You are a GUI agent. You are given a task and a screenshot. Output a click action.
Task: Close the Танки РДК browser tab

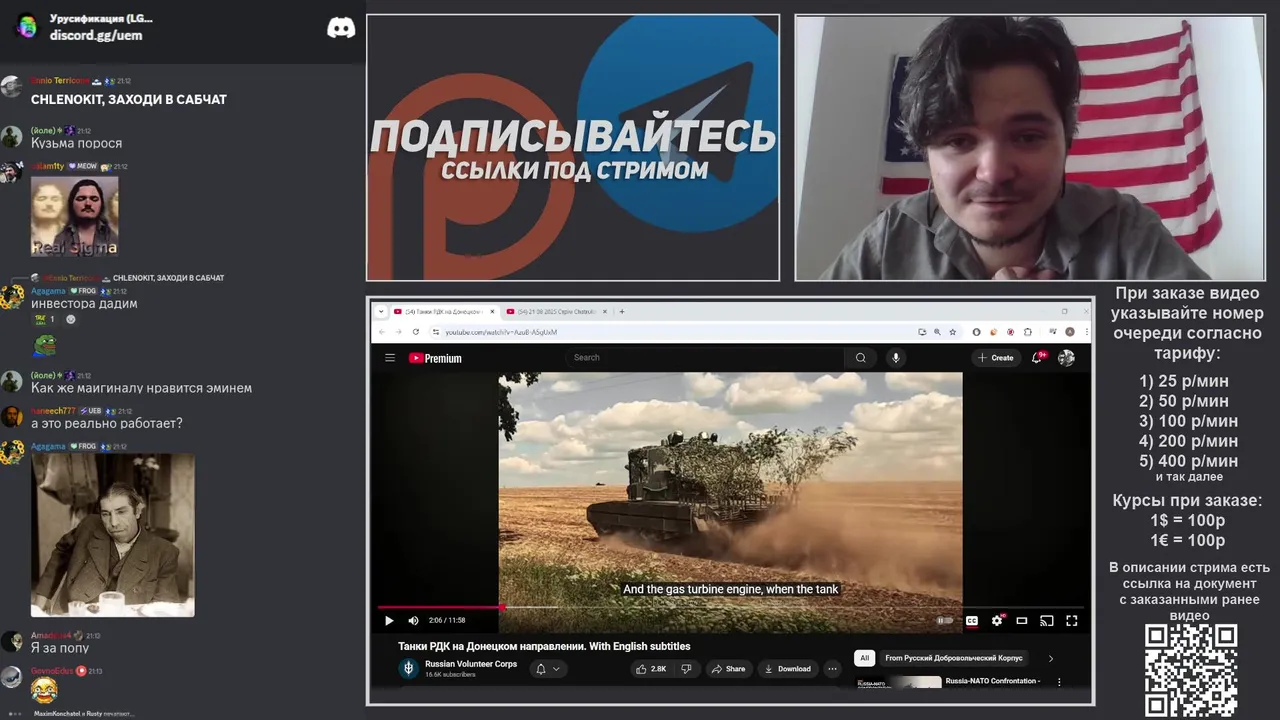tap(490, 311)
